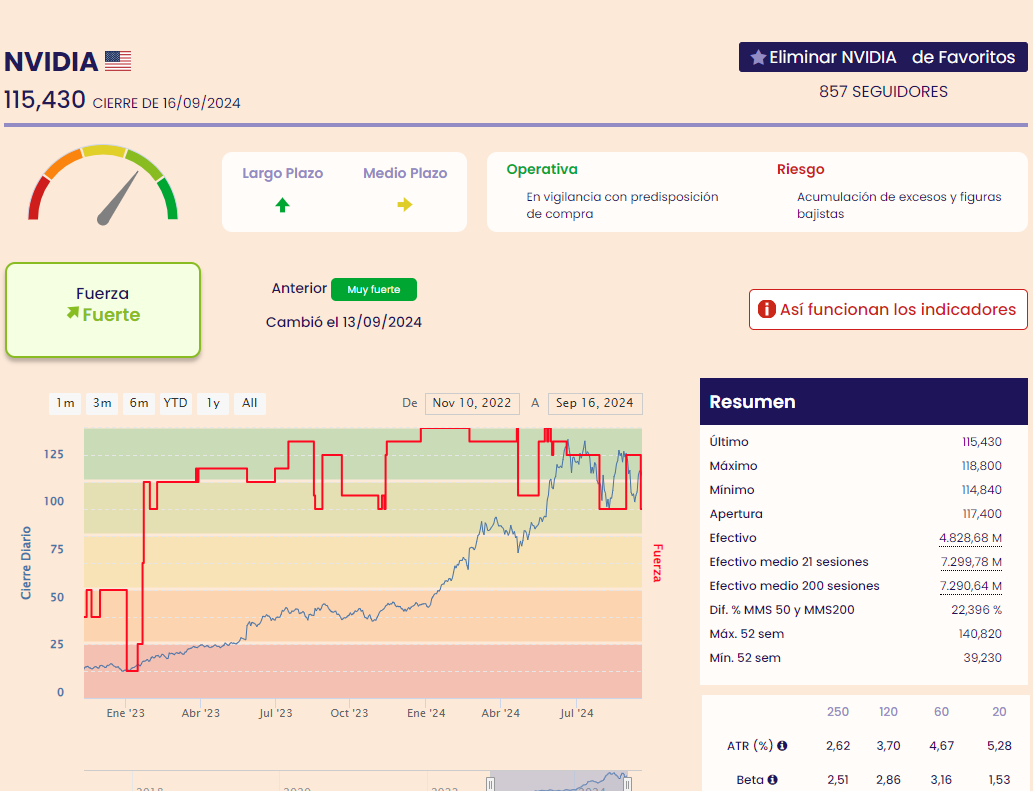This screenshot has height=791, width=1033.
Task: Click the star icon in the favorites button
Action: click(x=758, y=57)
